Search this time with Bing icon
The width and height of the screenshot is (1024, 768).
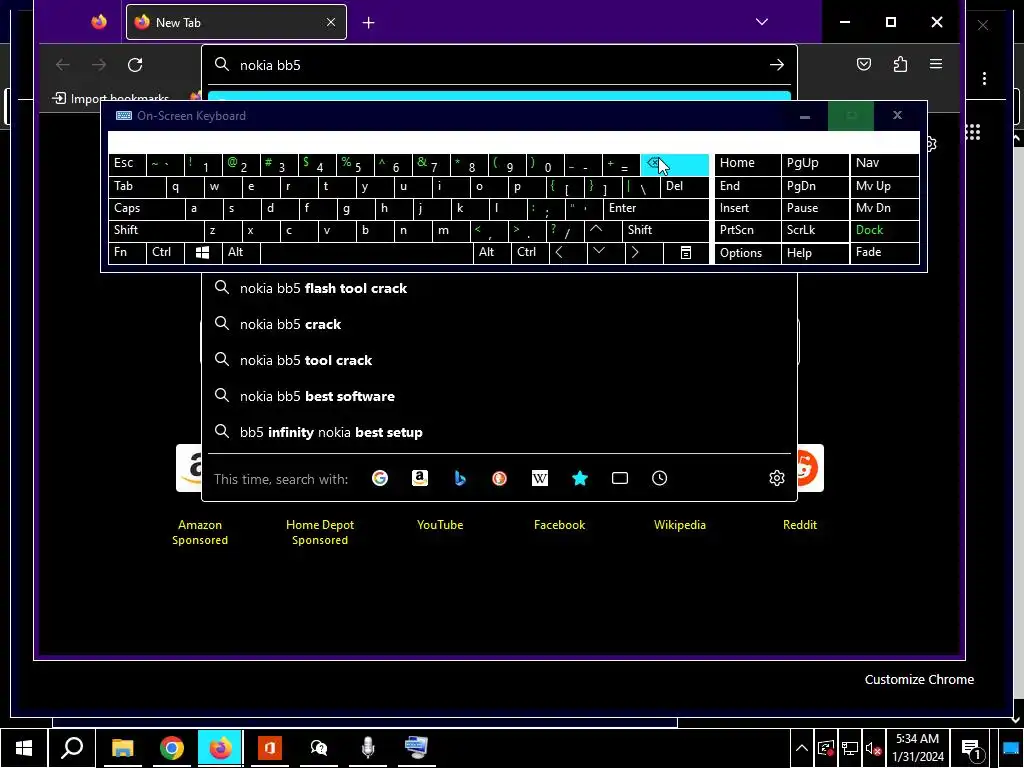(460, 478)
